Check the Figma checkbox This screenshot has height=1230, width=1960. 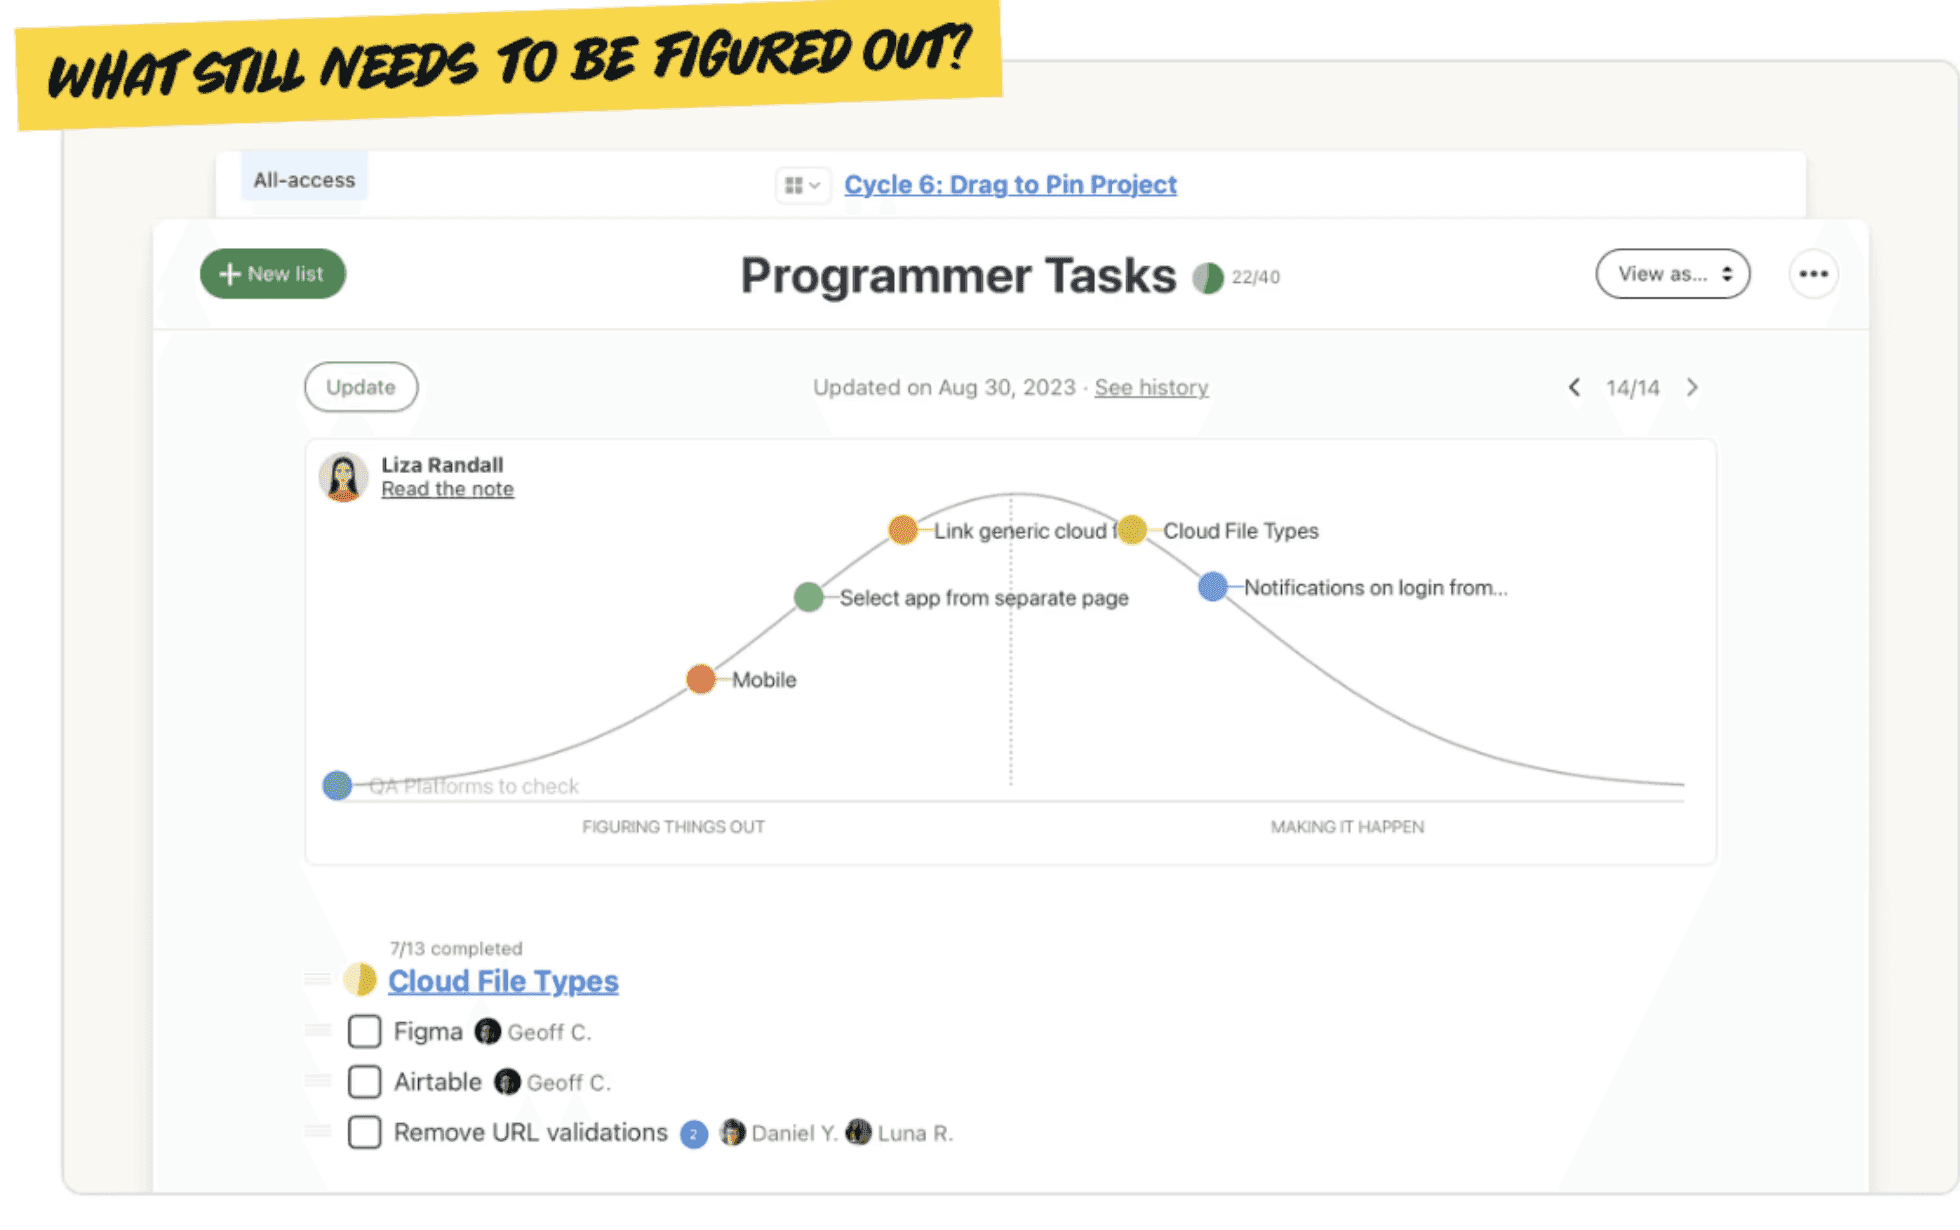(364, 1031)
